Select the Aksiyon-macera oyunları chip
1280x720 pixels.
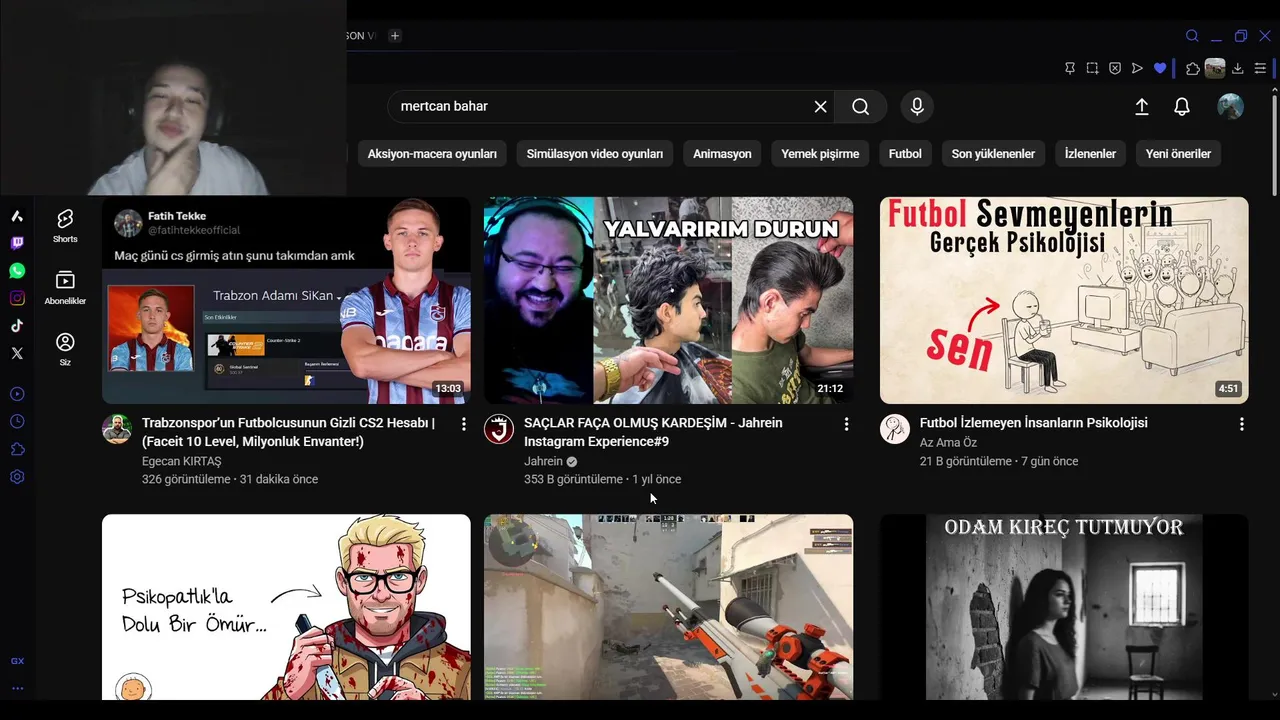coord(432,154)
